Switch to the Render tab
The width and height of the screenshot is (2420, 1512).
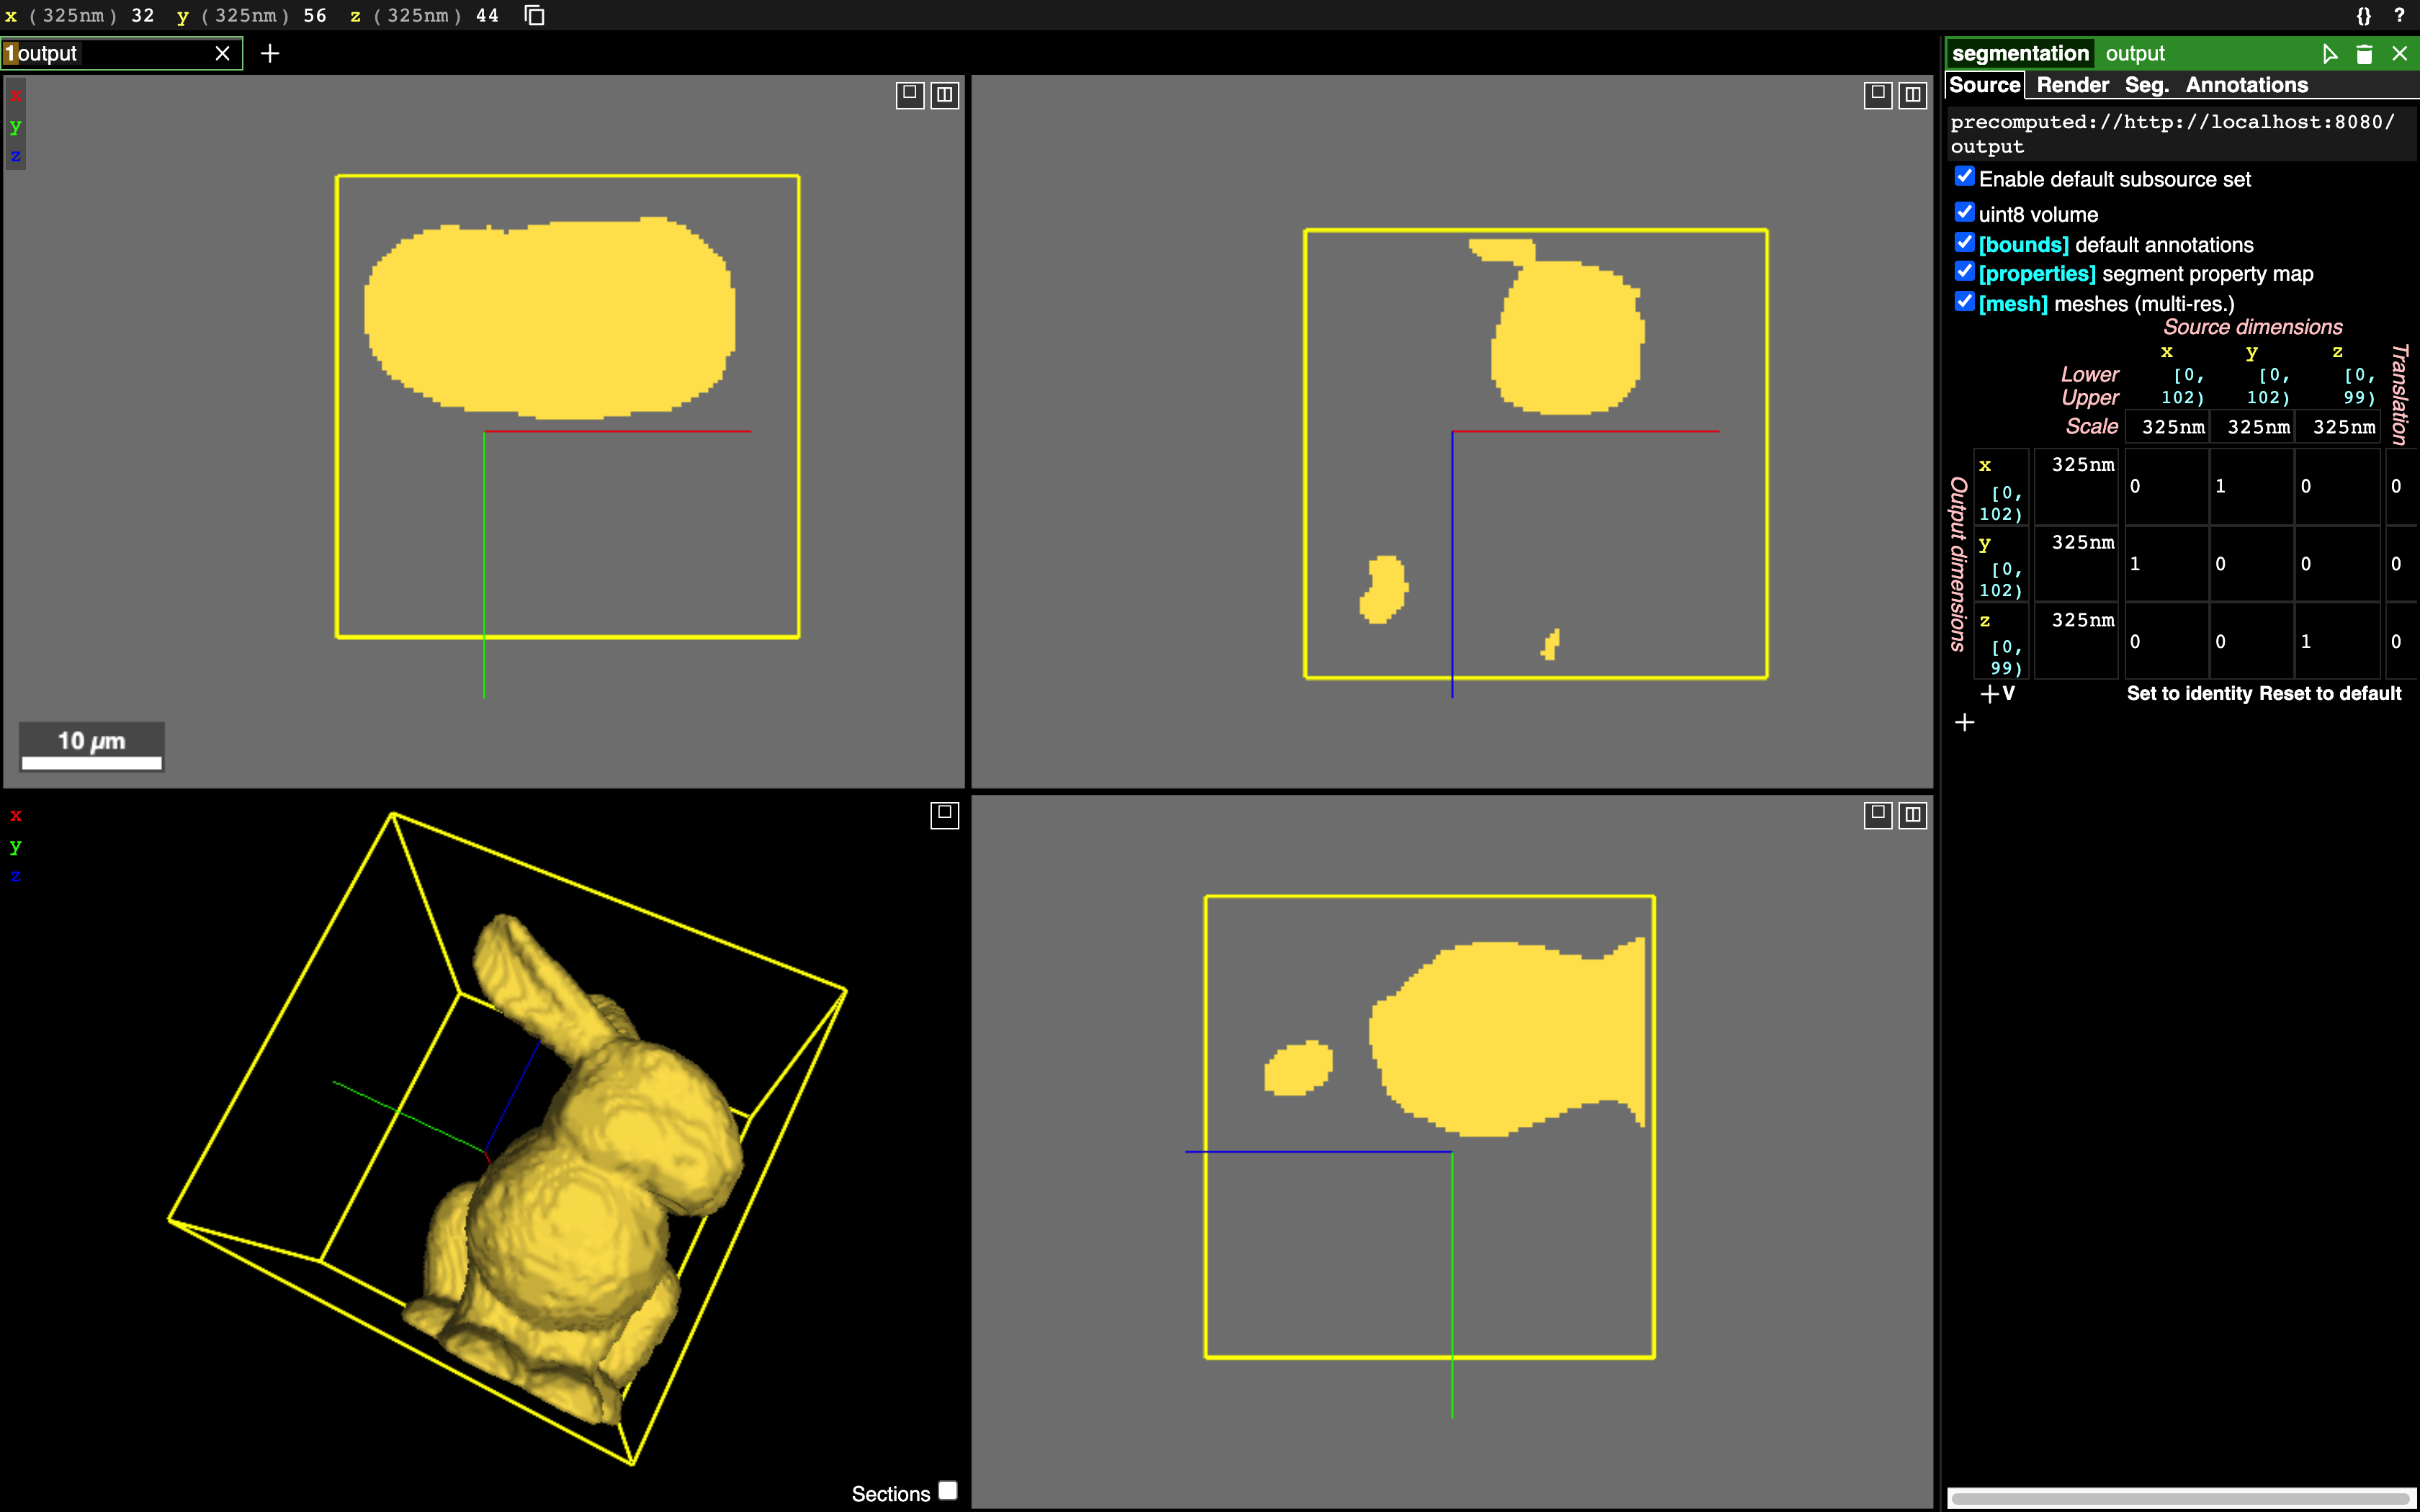[x=2072, y=85]
